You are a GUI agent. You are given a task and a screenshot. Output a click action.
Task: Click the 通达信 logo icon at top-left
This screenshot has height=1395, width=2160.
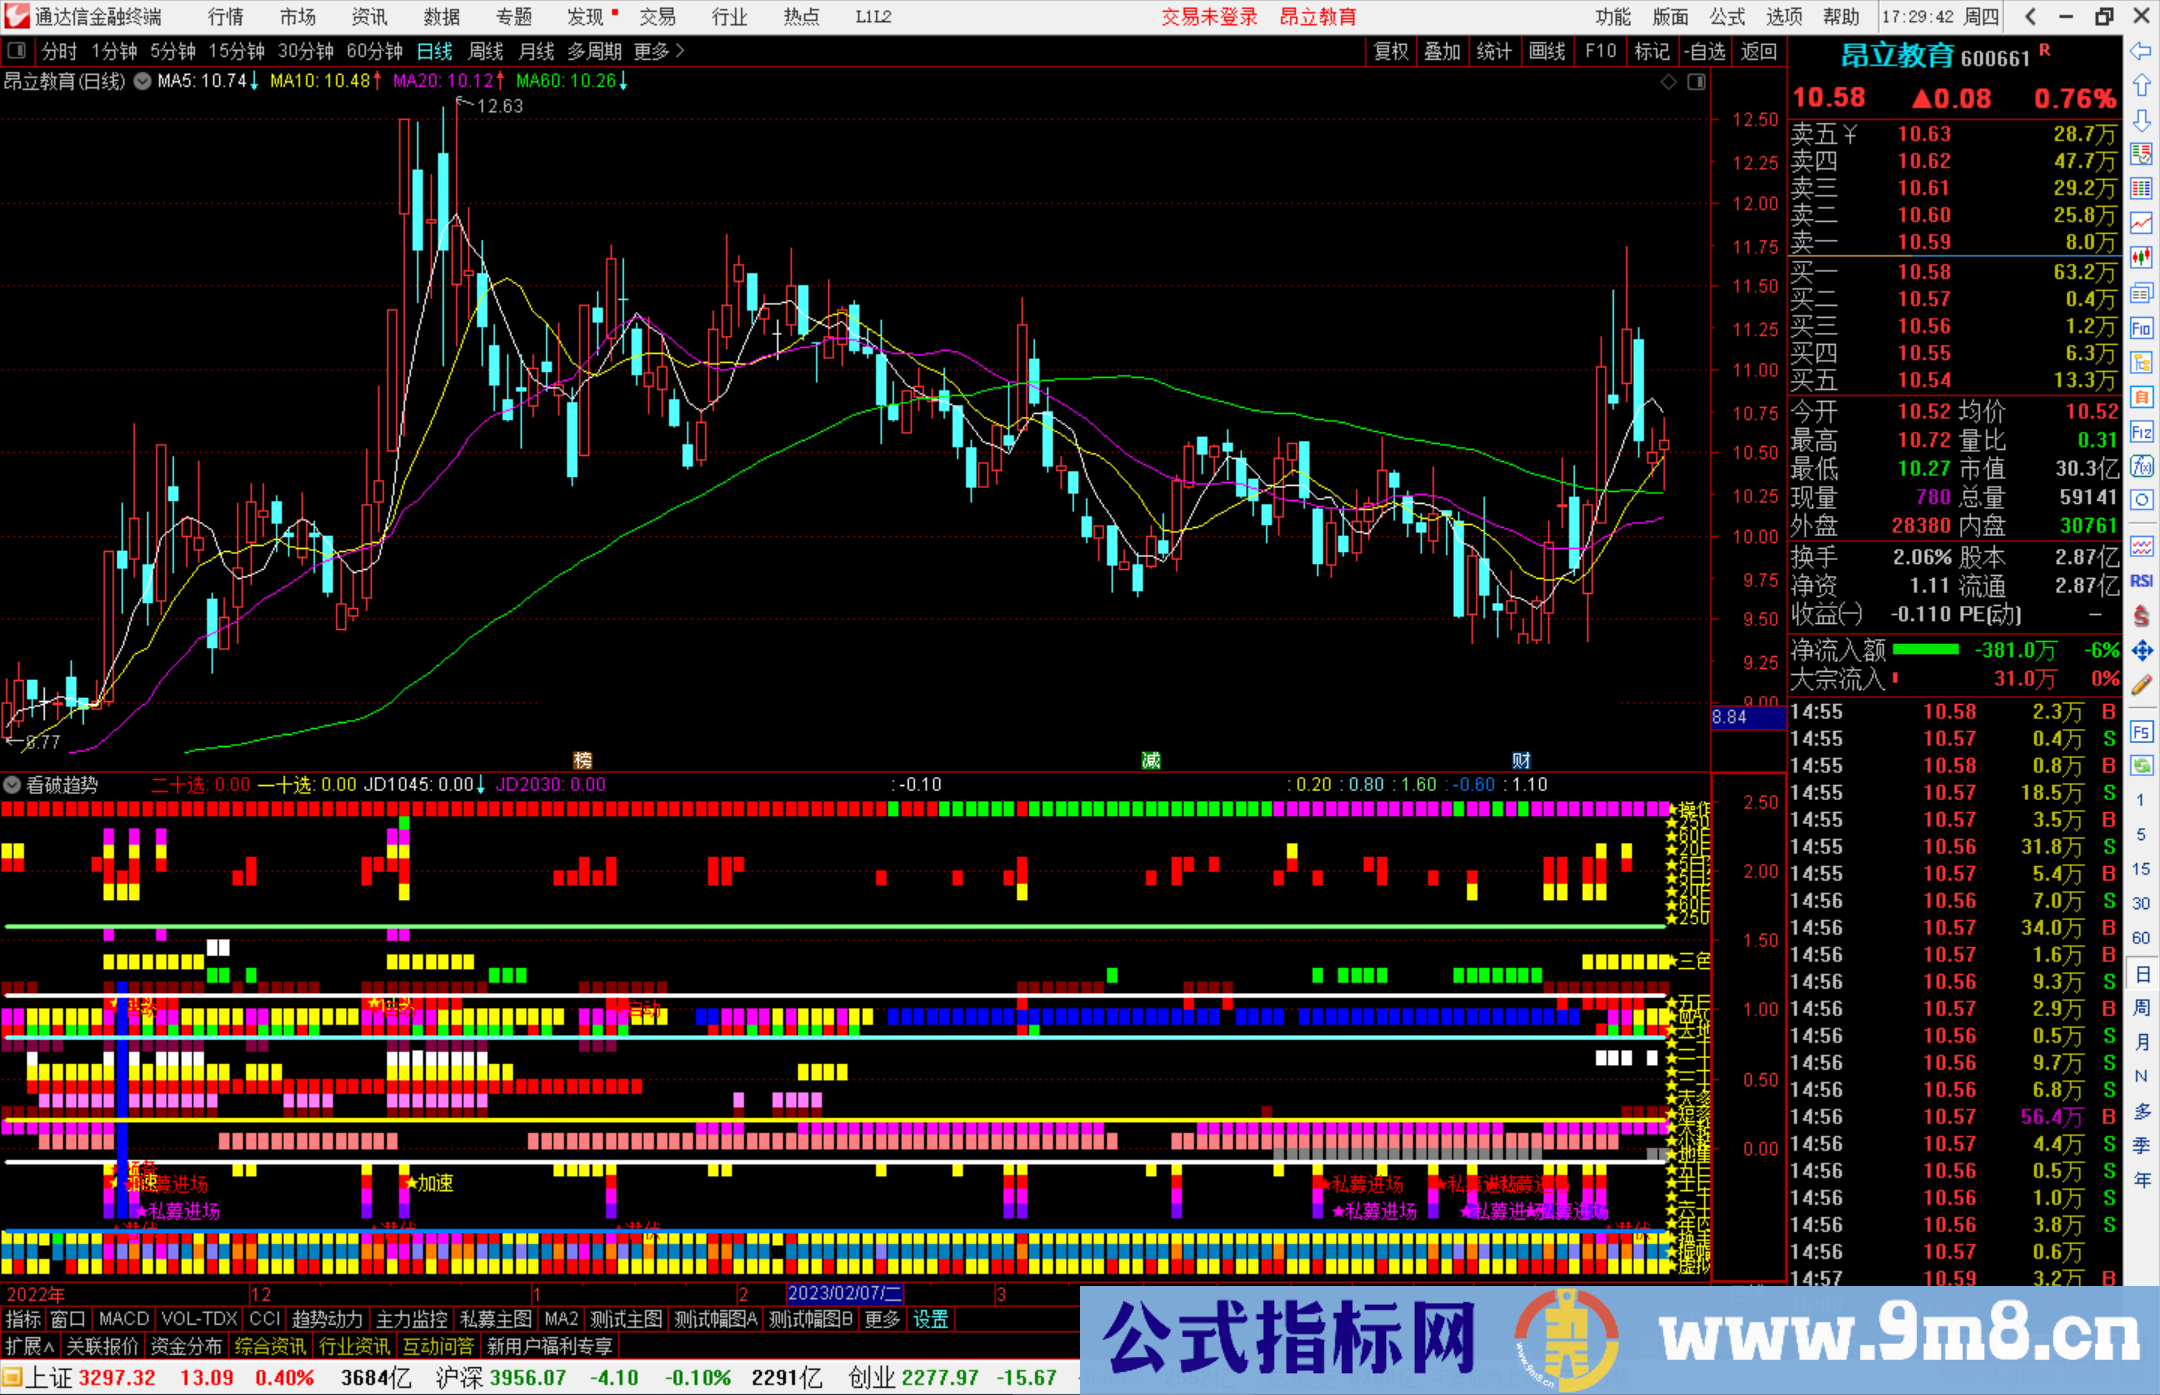click(16, 16)
